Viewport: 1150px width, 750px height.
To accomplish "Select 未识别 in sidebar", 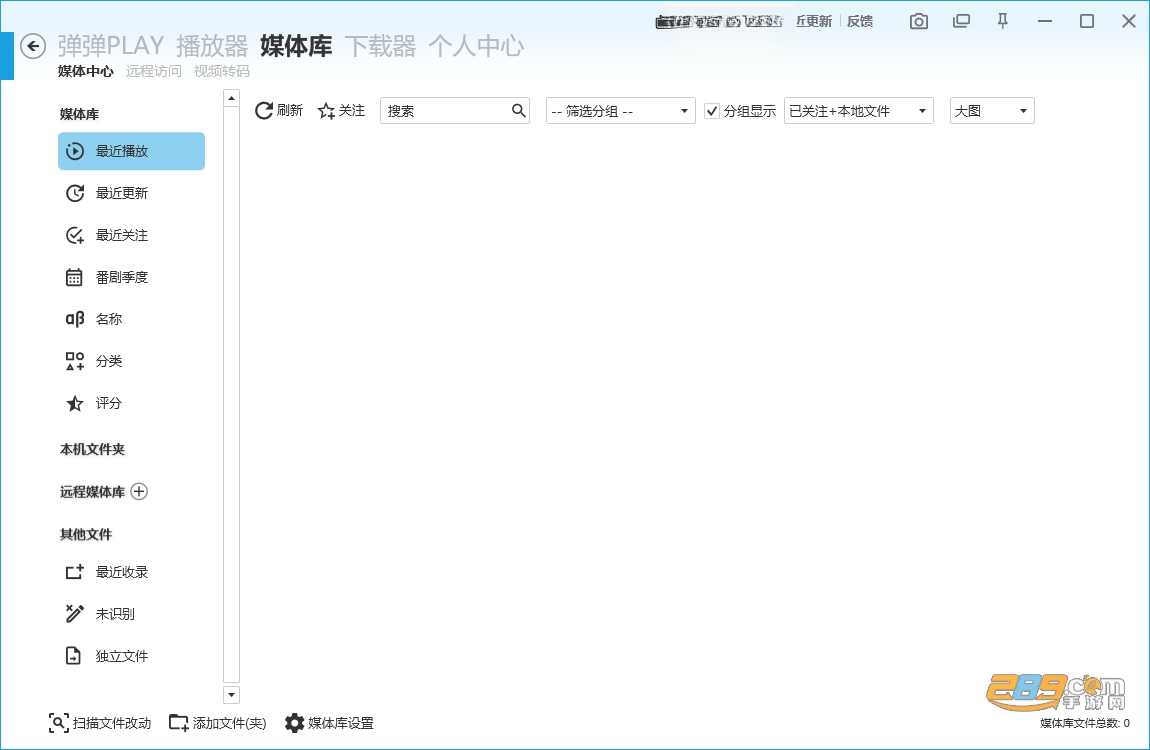I will click(131, 614).
